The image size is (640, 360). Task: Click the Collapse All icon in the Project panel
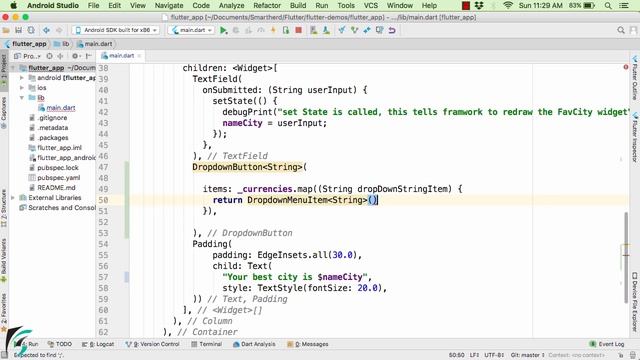pos(60,56)
